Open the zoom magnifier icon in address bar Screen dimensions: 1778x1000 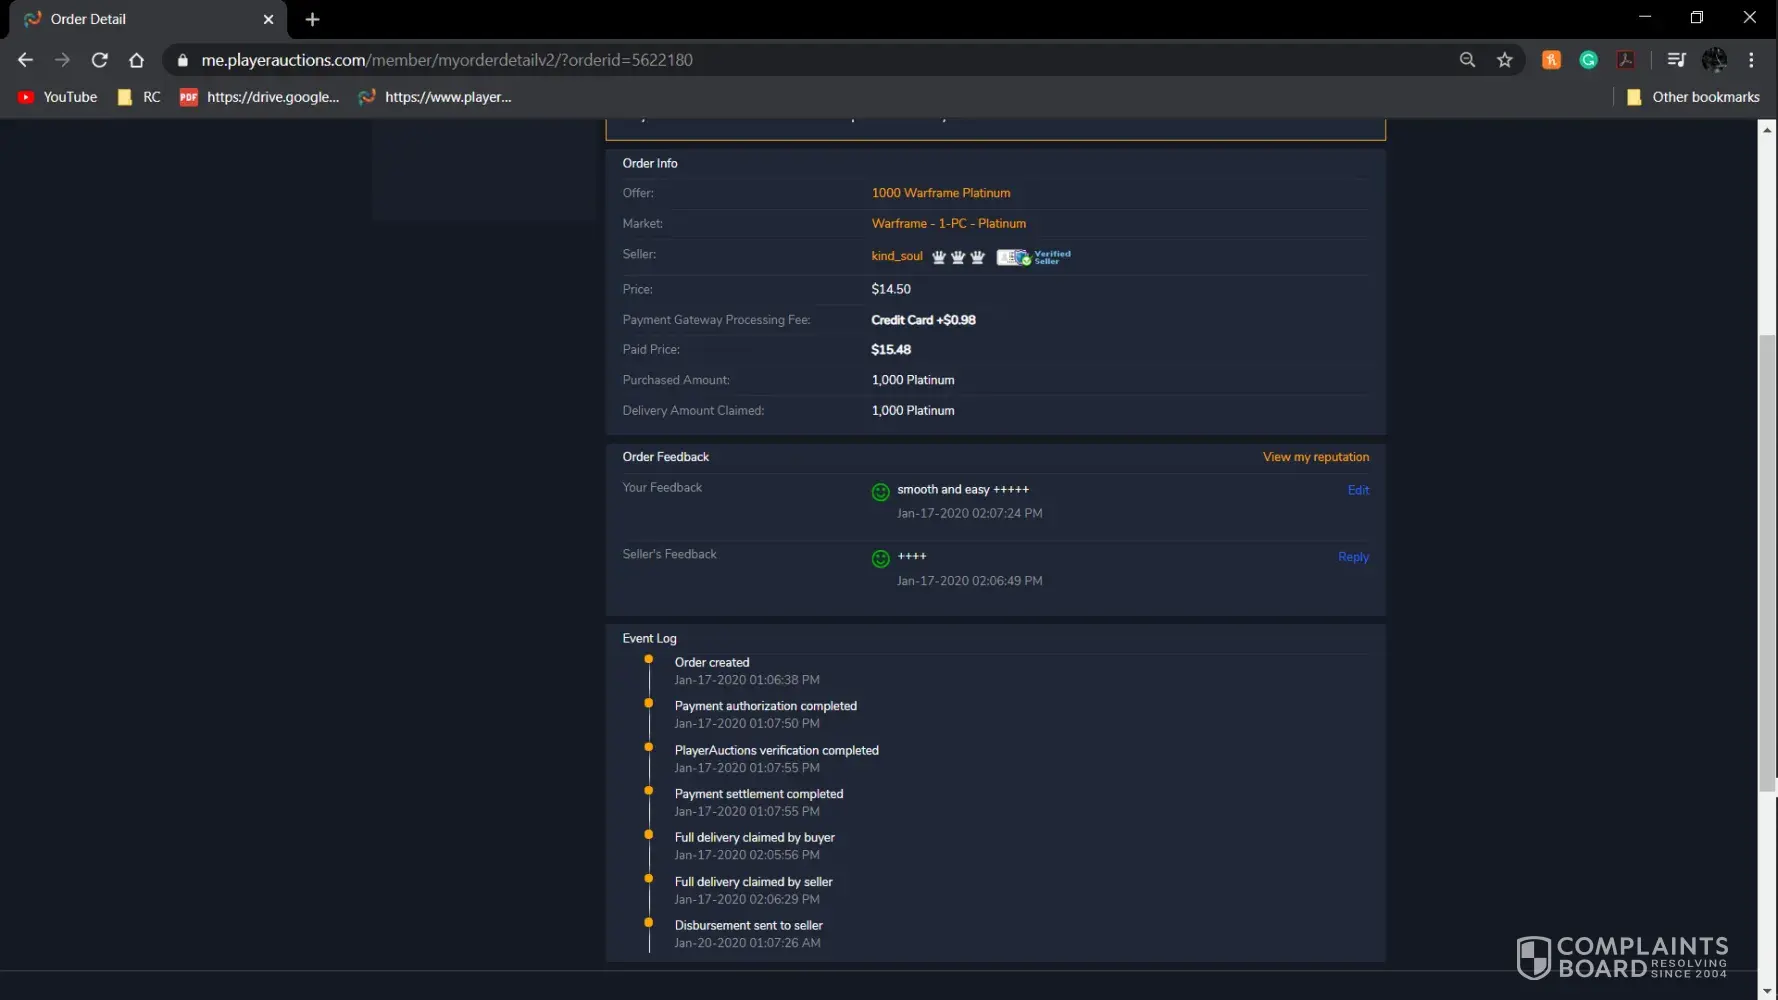tap(1467, 60)
